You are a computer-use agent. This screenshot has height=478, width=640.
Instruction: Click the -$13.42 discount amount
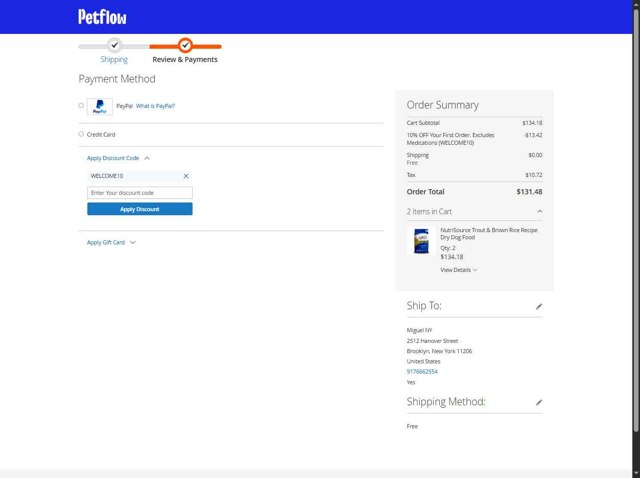(533, 135)
